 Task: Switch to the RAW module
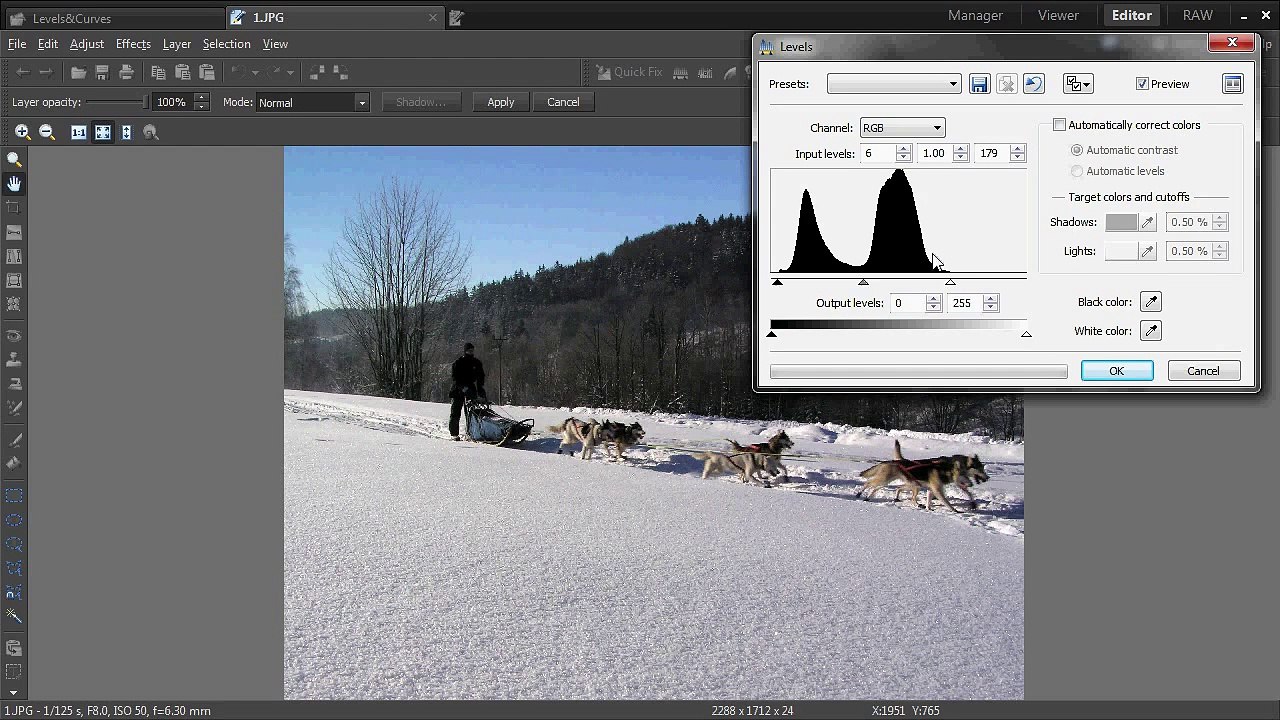point(1197,15)
